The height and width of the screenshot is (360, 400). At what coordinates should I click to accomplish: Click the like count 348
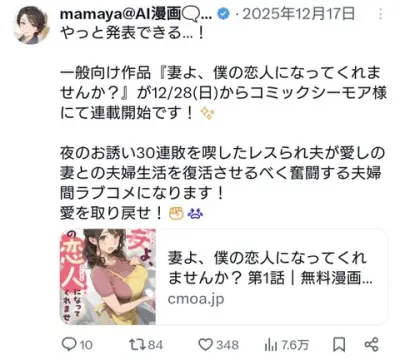coord(227,345)
